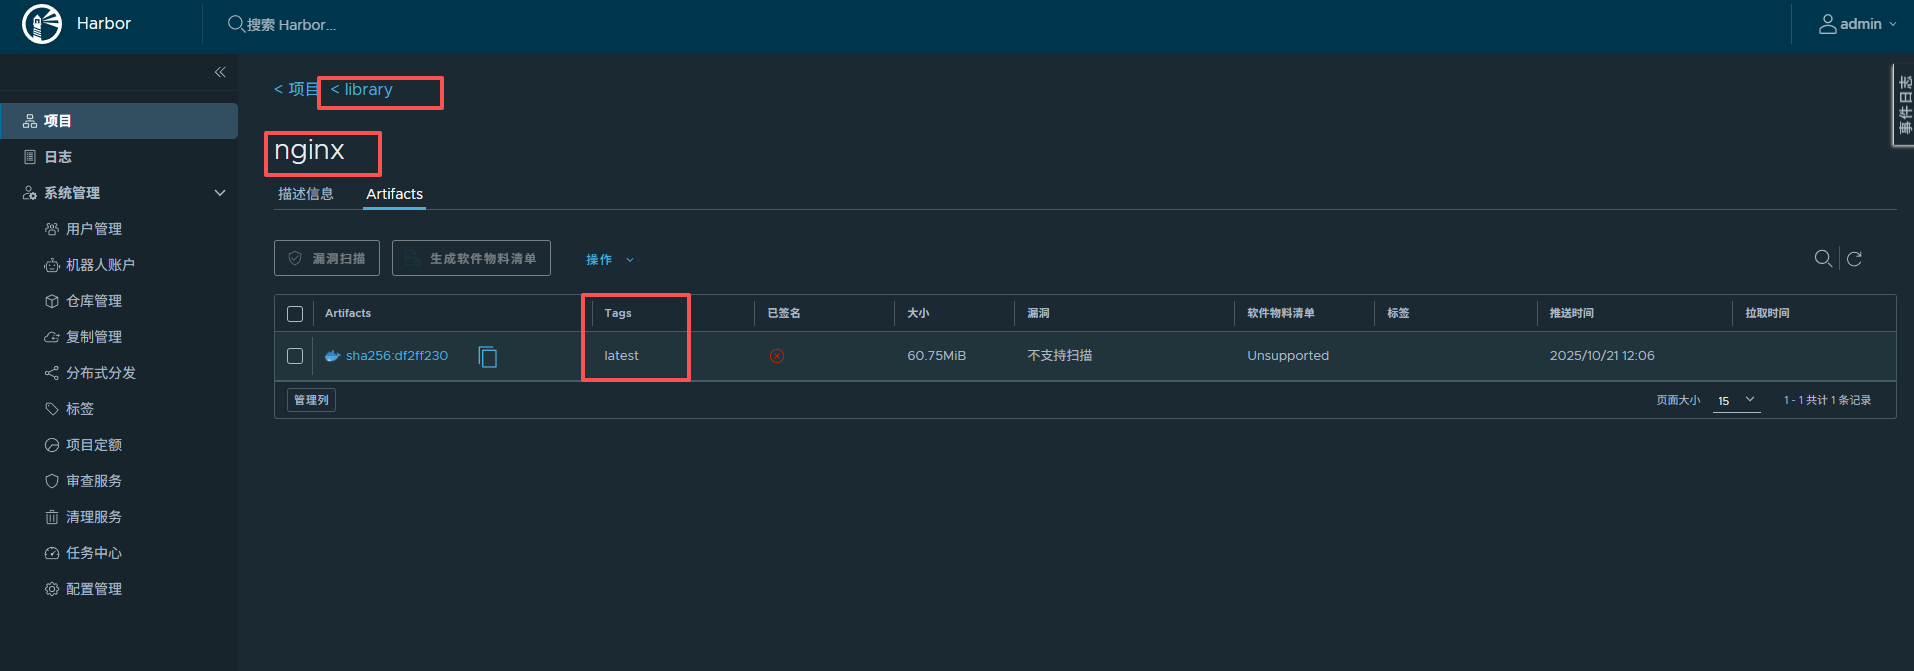The height and width of the screenshot is (671, 1914).
Task: Click the Unsupported SBOM cell
Action: (x=1288, y=356)
